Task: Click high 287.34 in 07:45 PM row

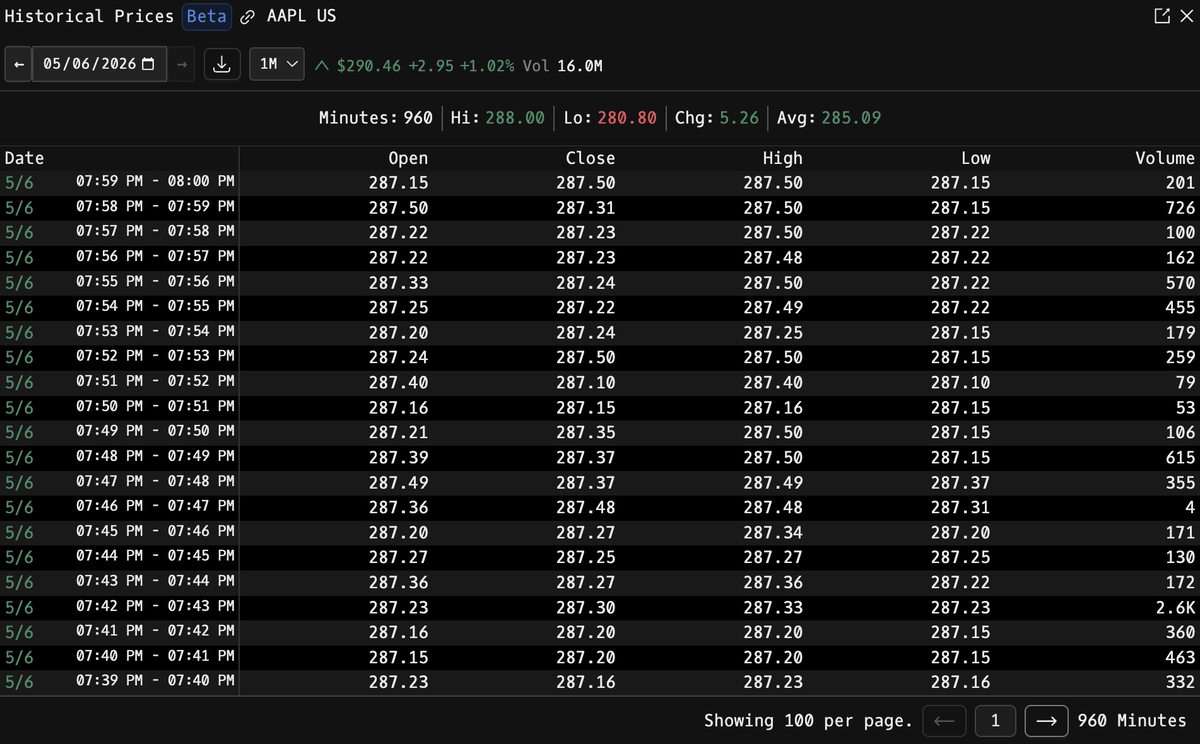Action: point(773,533)
